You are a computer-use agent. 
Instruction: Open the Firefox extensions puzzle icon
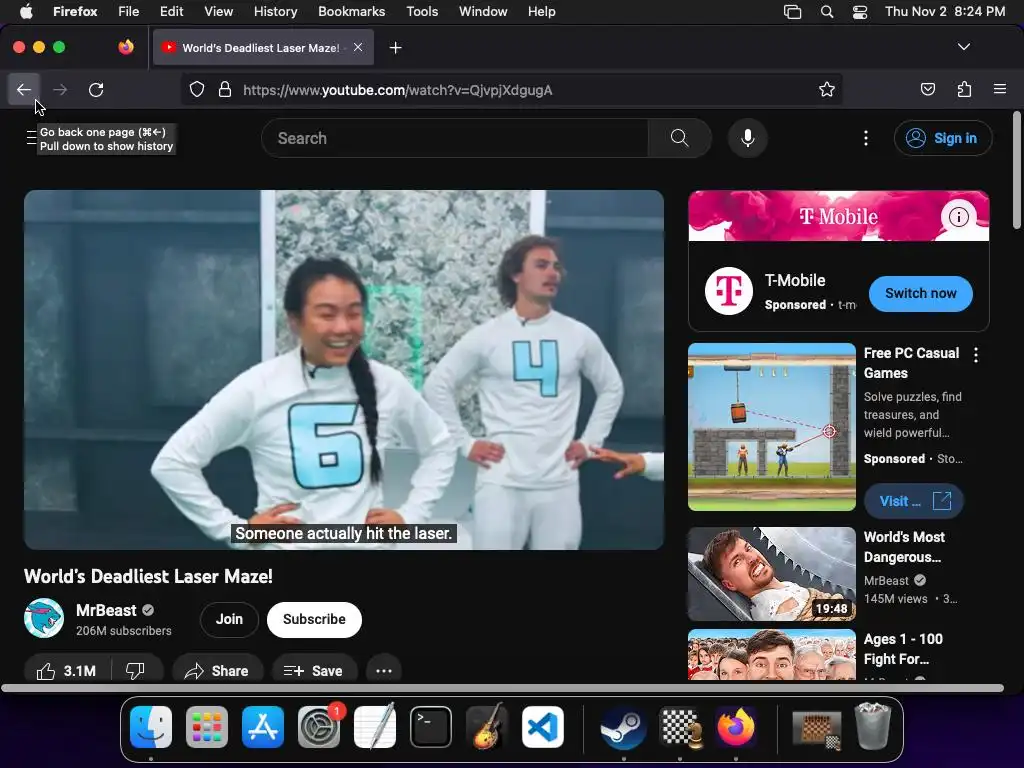point(965,89)
